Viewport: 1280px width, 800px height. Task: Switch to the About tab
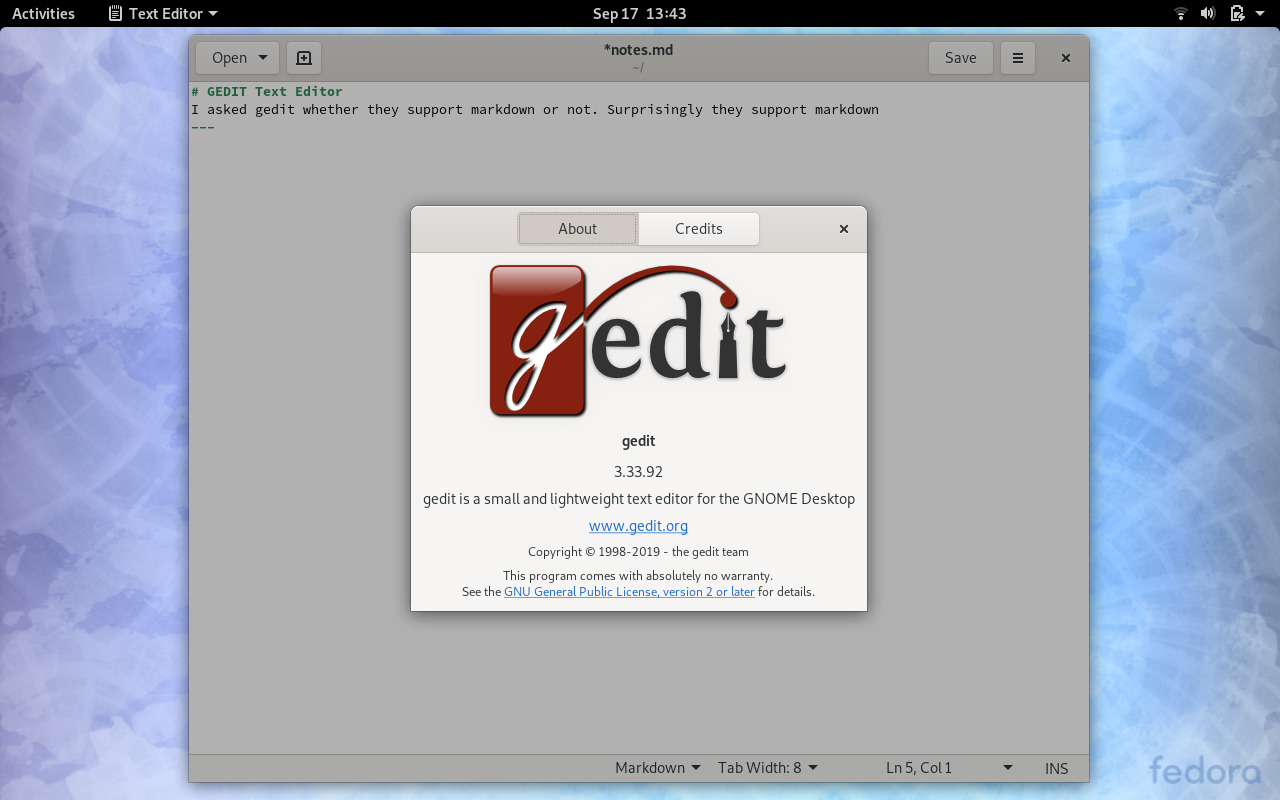(x=577, y=228)
